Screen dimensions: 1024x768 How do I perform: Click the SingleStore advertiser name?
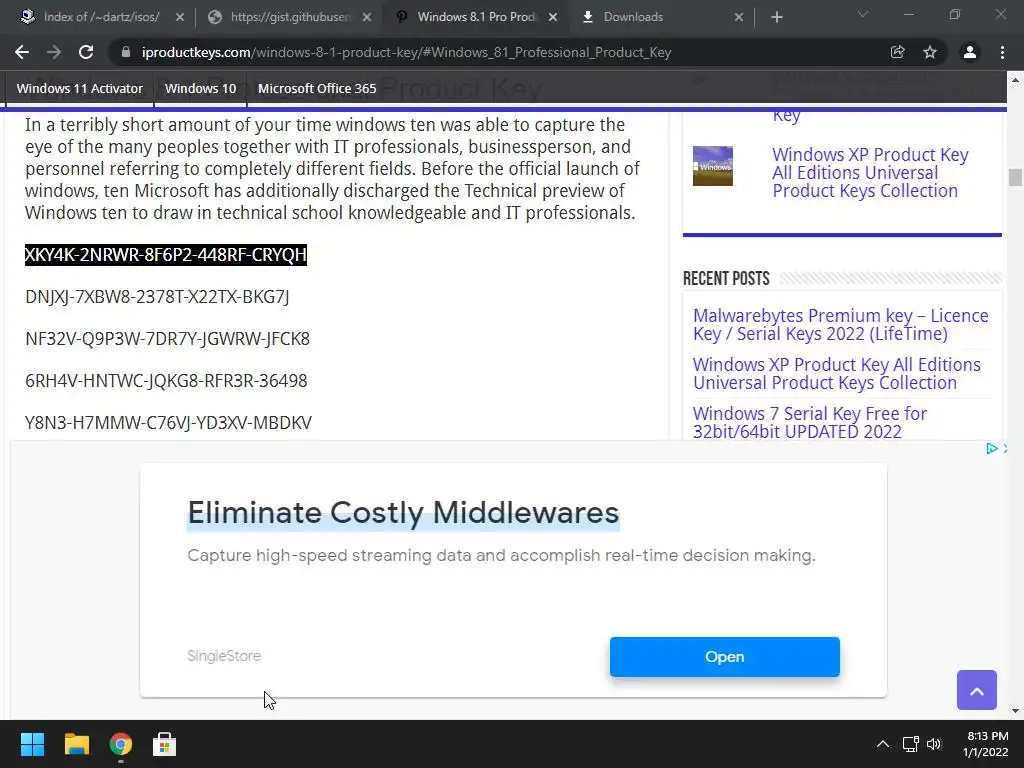224,656
